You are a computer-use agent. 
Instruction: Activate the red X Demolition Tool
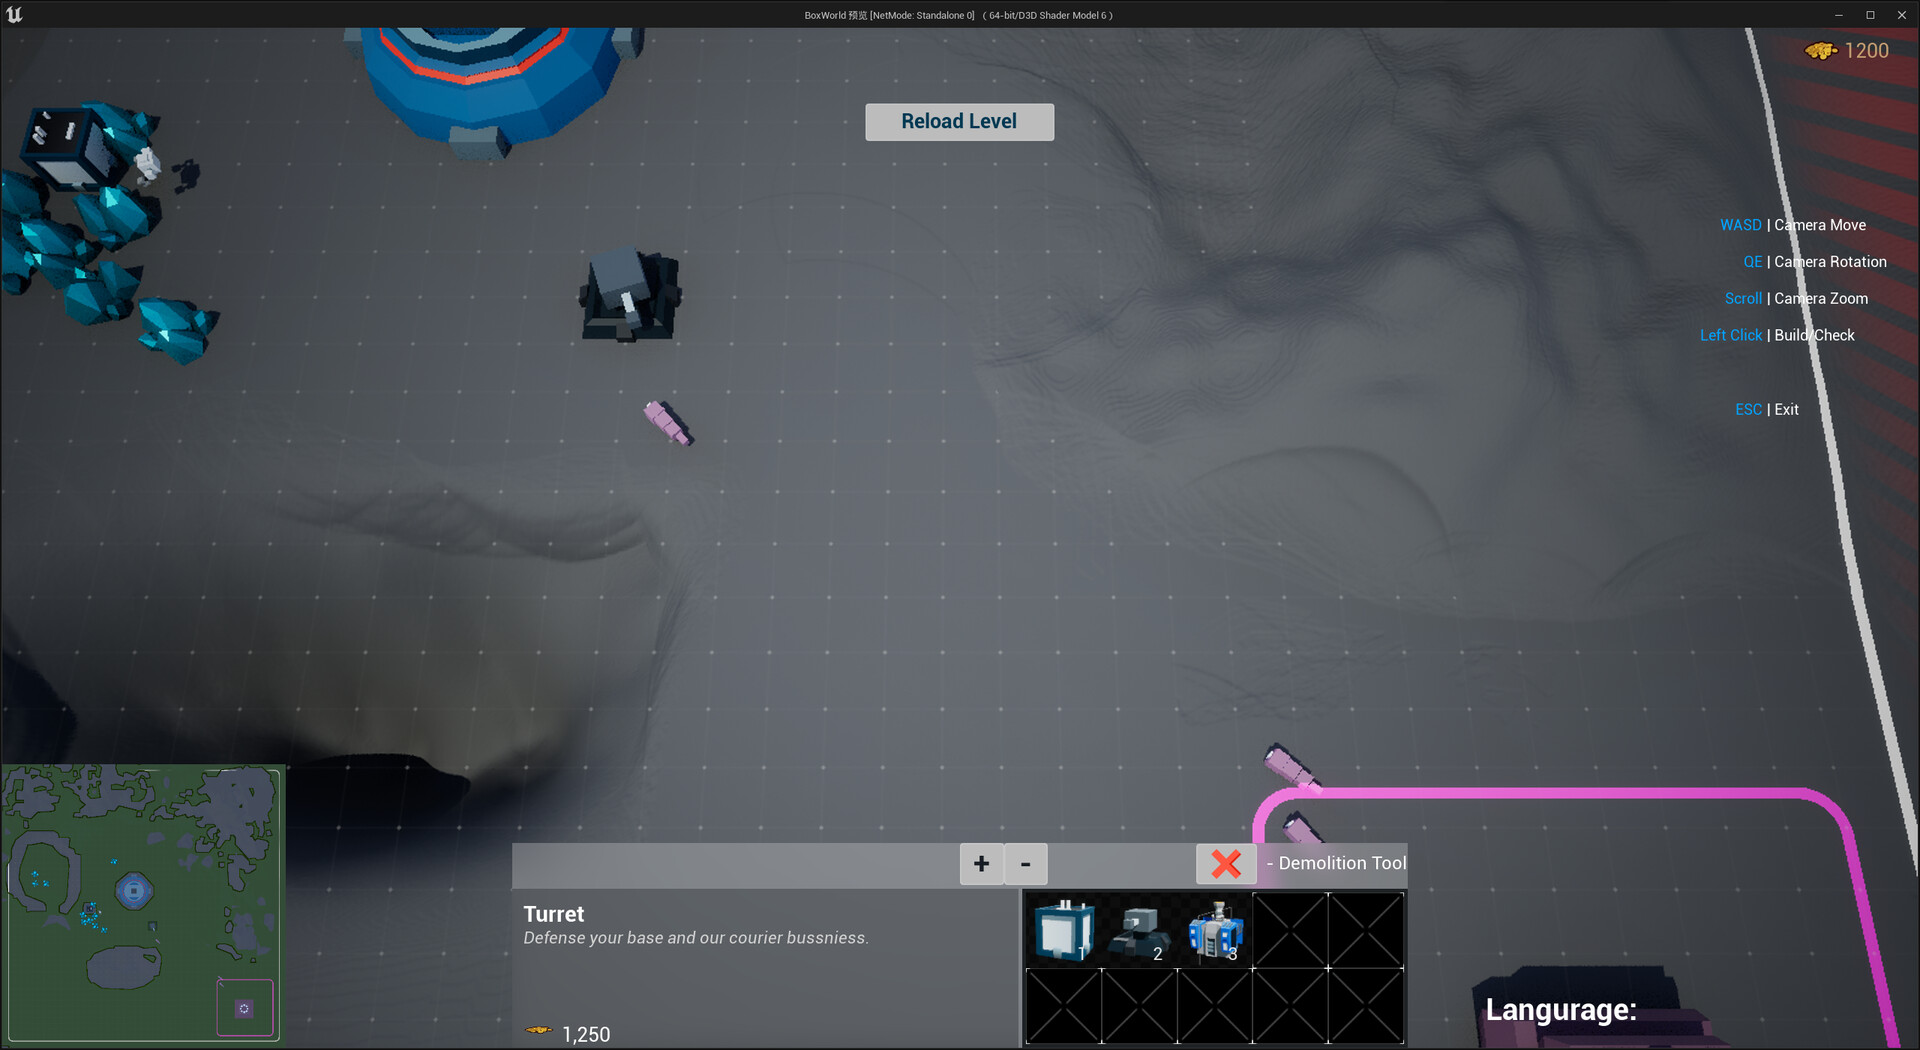(1226, 864)
